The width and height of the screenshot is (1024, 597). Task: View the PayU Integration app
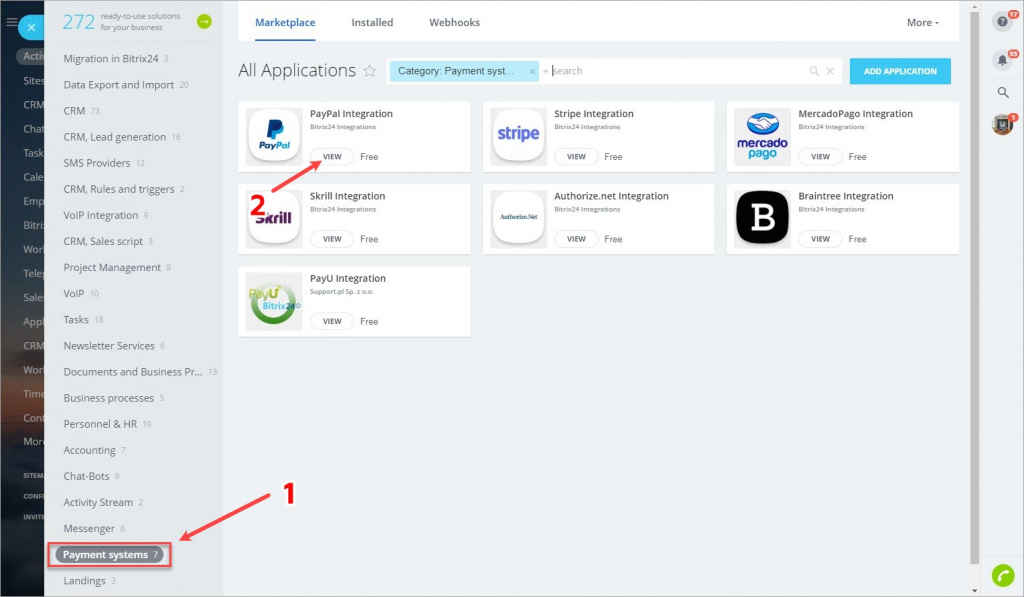pyautogui.click(x=332, y=321)
